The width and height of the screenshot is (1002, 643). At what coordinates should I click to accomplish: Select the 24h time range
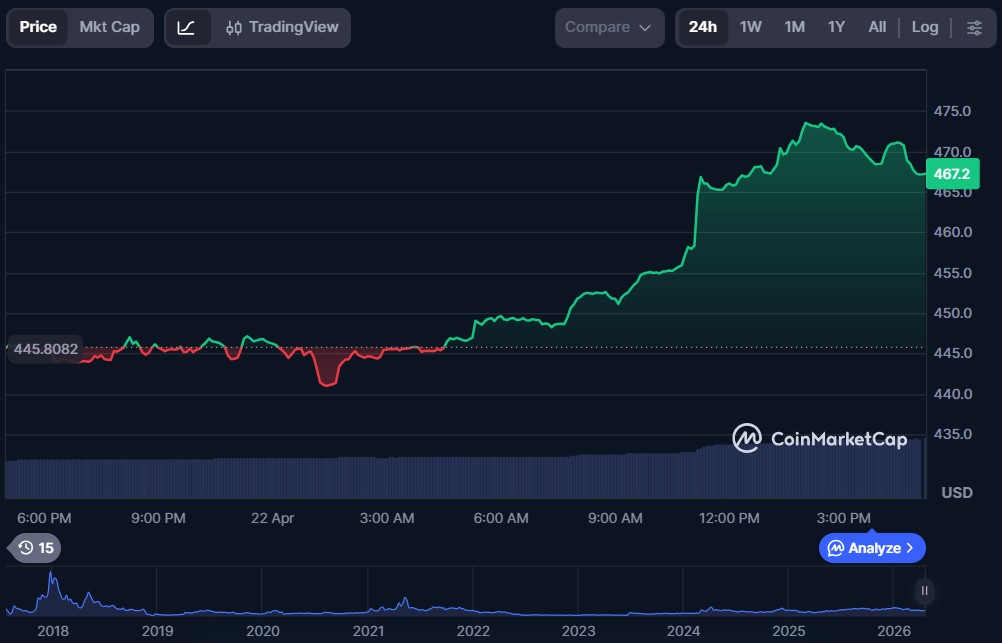point(703,27)
